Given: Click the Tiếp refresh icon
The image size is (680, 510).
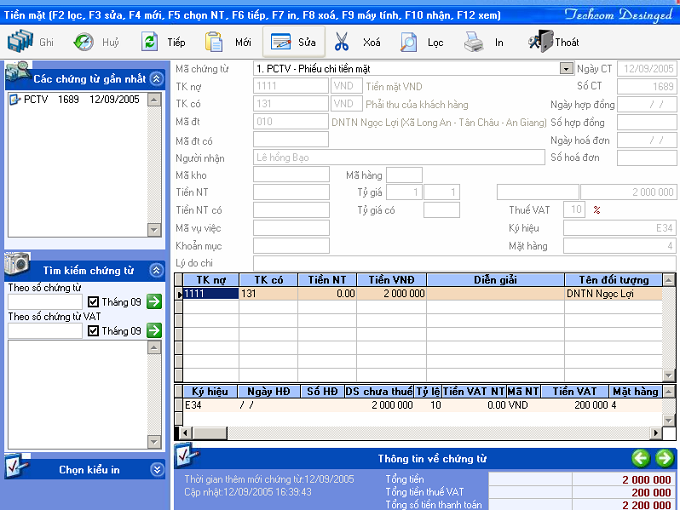Looking at the screenshot, I should (149, 42).
